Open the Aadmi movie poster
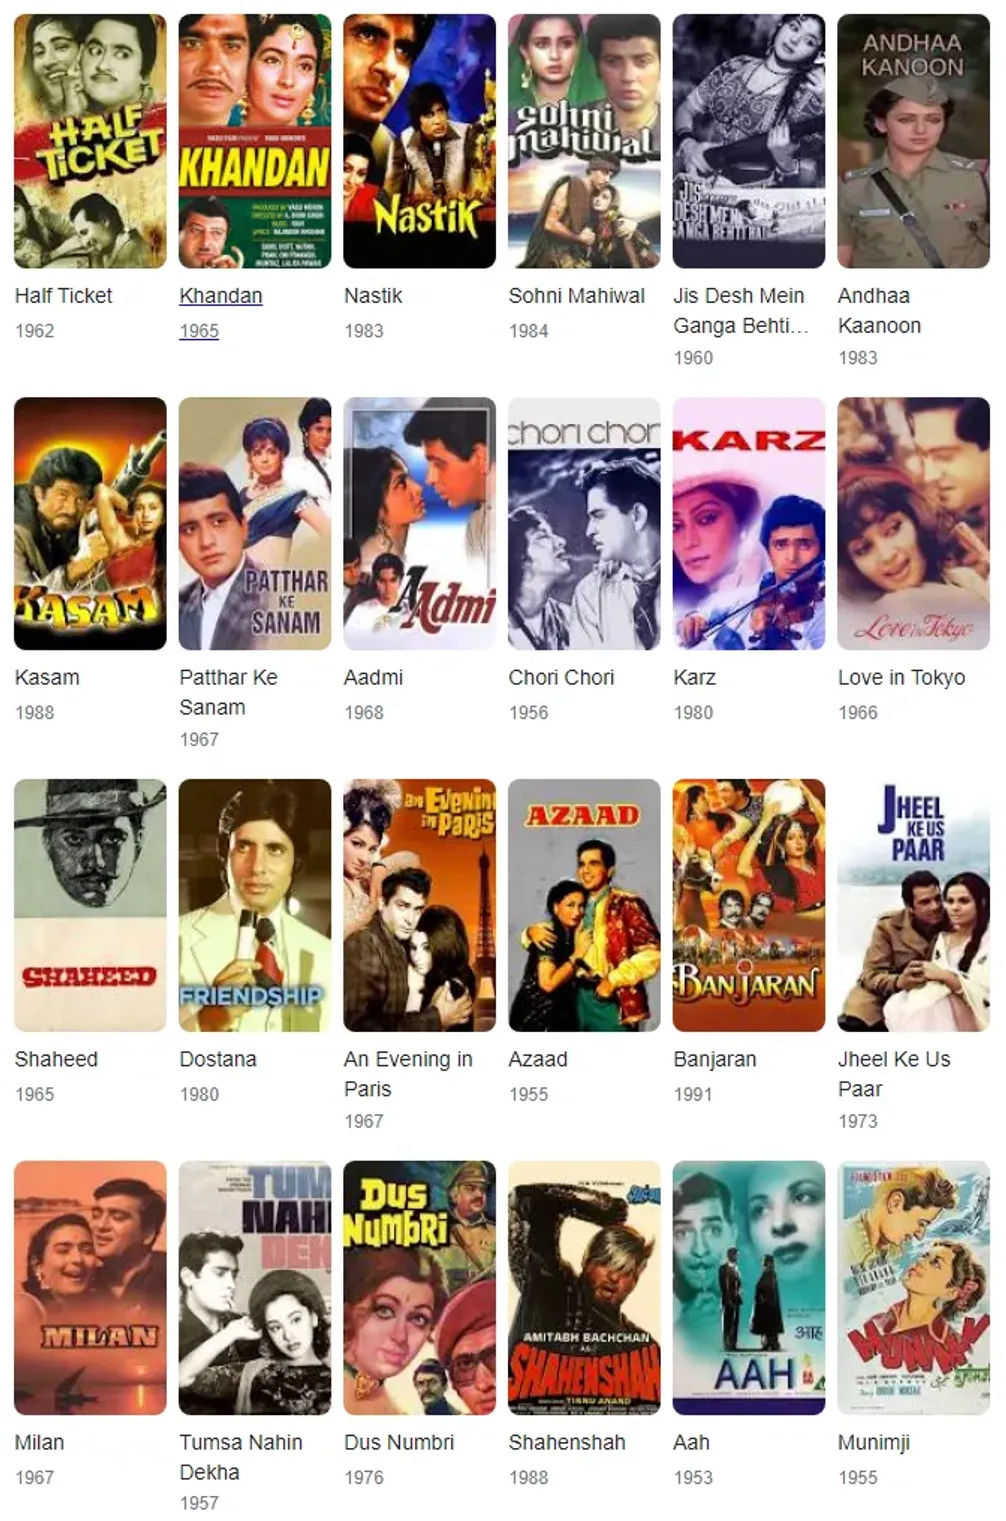The image size is (1006, 1521). [x=419, y=524]
